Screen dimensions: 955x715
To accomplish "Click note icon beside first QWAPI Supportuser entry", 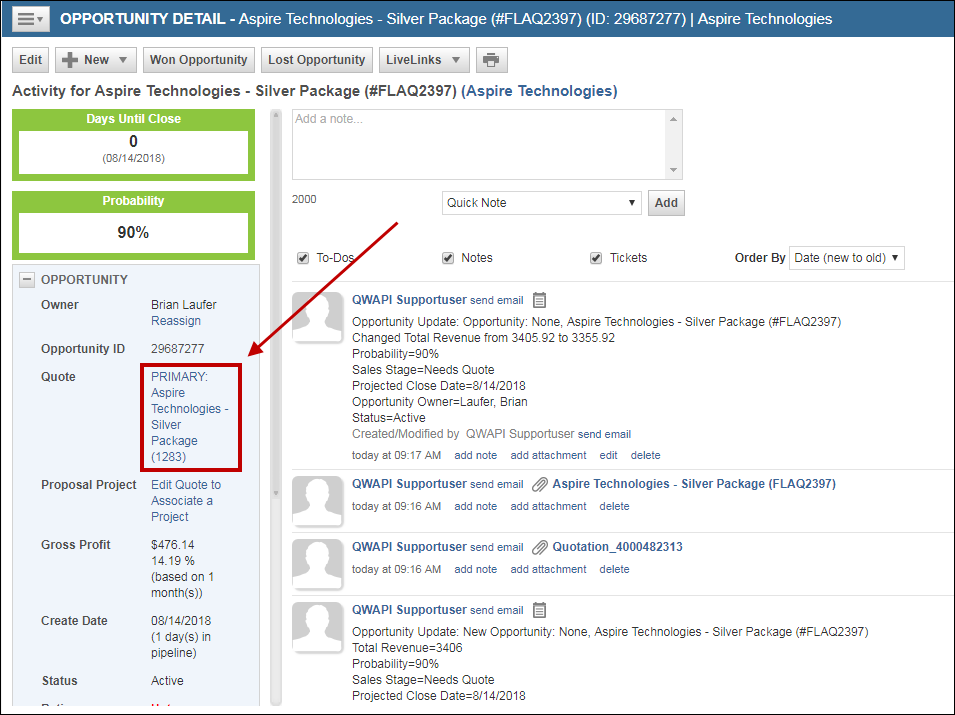I will (540, 299).
